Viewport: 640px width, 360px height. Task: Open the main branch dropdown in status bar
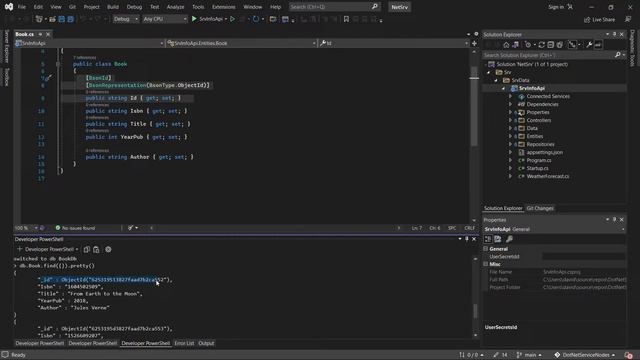click(529, 355)
